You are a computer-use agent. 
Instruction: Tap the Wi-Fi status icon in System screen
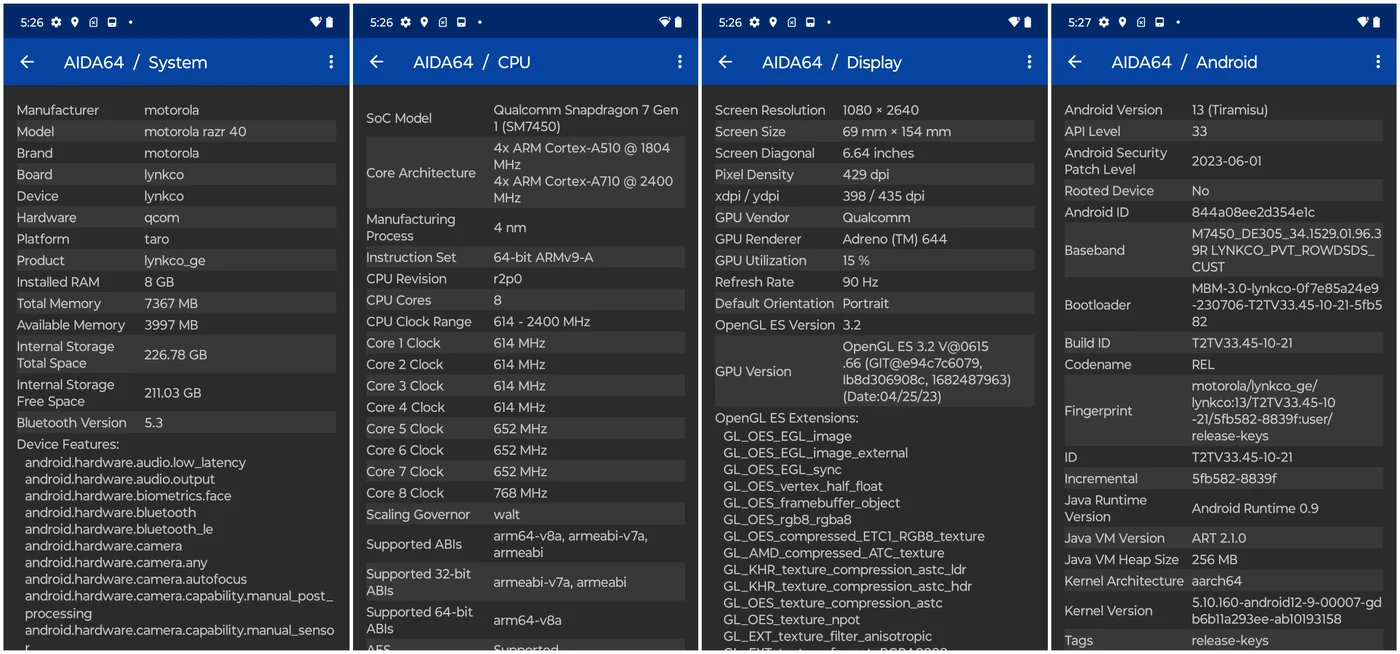click(x=316, y=22)
